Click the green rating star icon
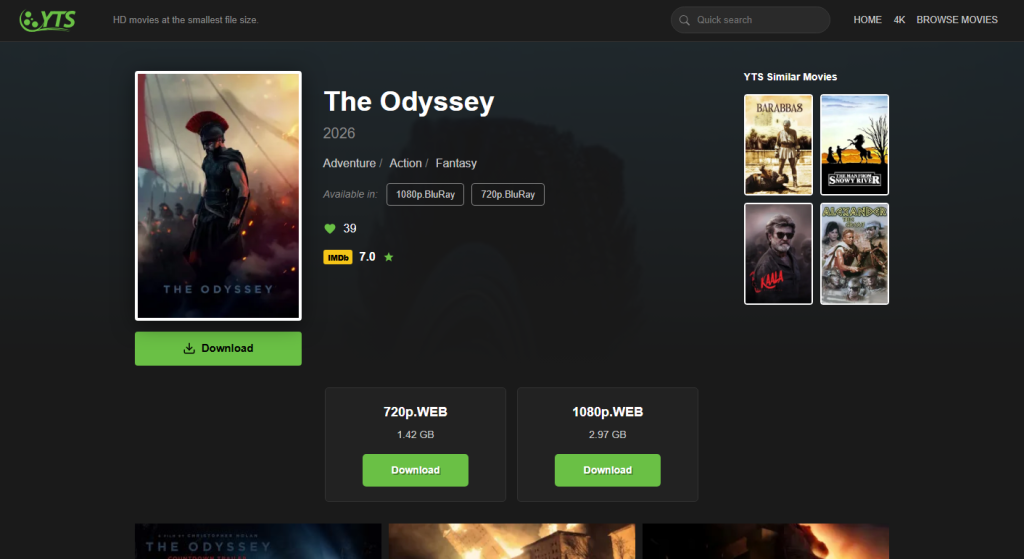 389,257
